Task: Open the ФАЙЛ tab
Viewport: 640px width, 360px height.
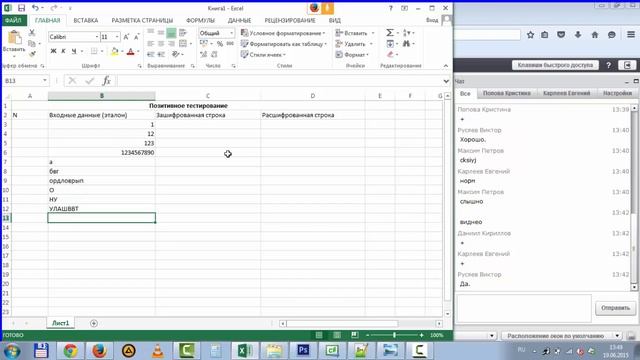Action: pos(13,20)
